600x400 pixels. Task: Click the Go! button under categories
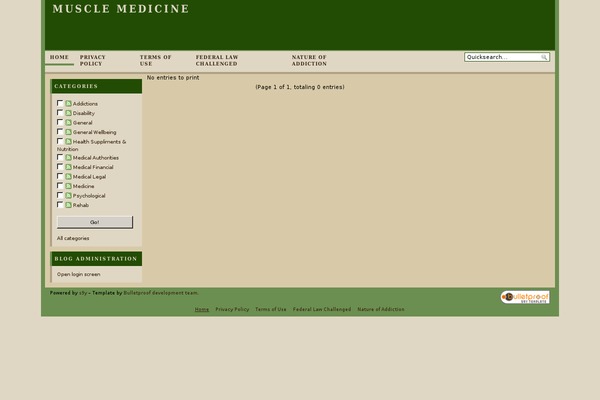point(95,222)
